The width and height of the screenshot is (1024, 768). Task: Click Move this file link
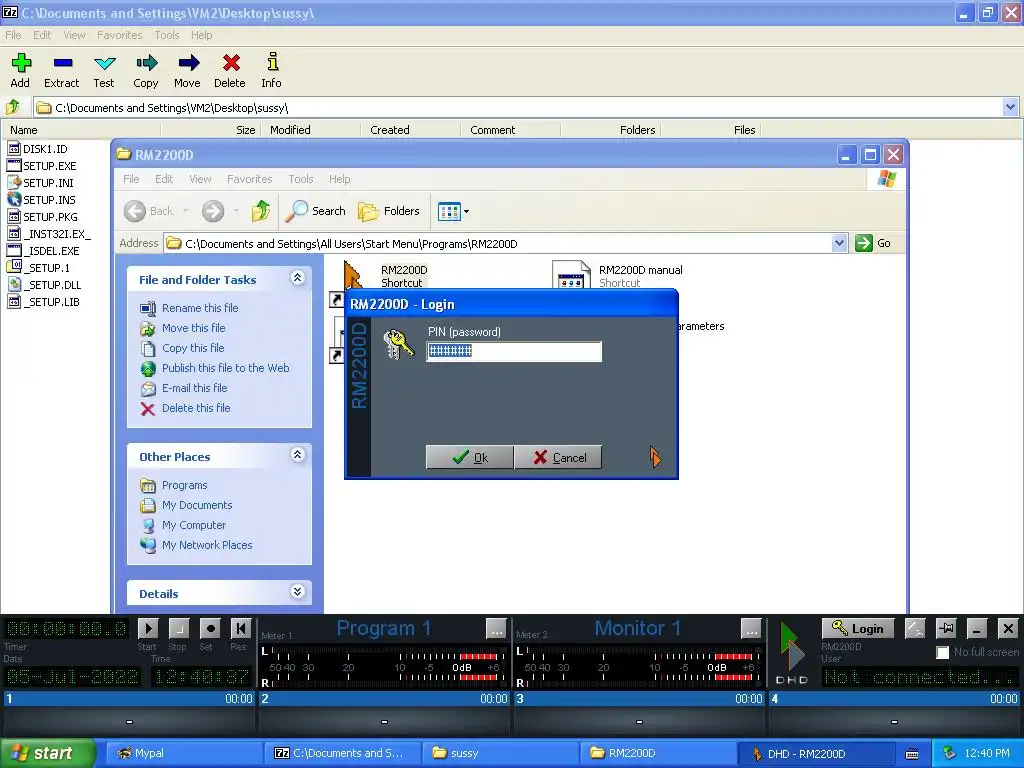click(193, 328)
